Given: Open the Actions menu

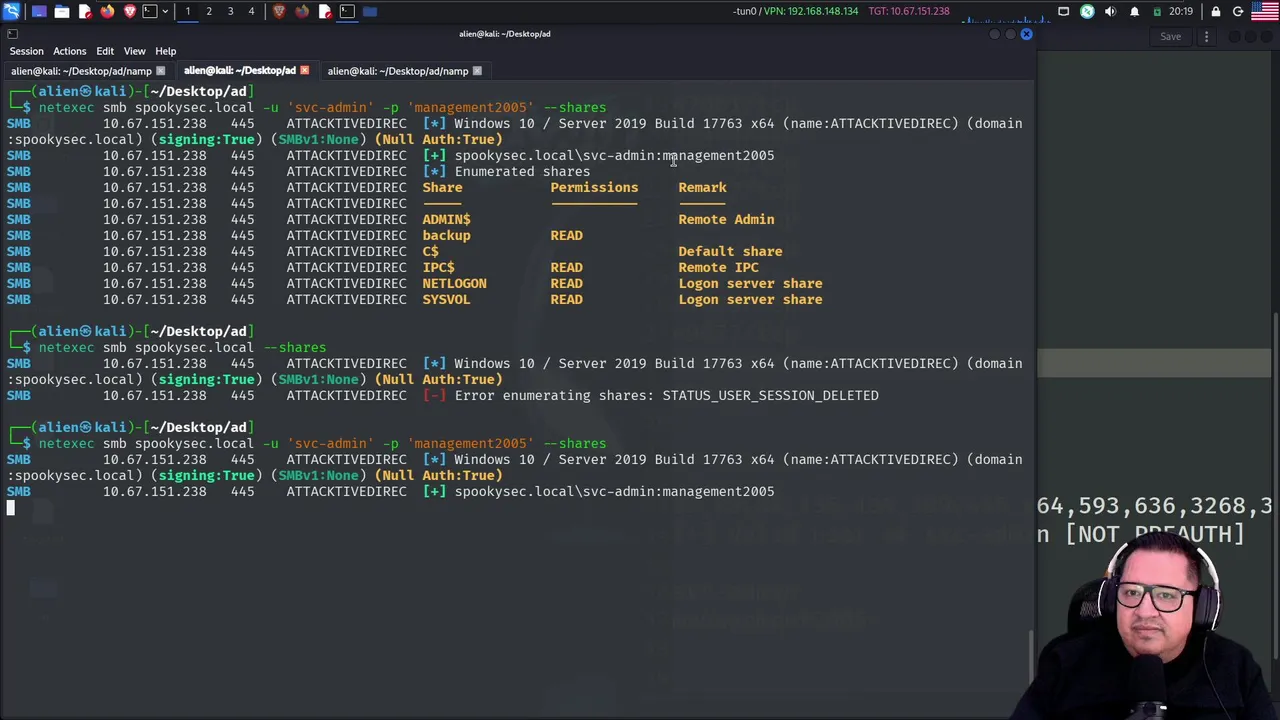Looking at the screenshot, I should click(70, 51).
